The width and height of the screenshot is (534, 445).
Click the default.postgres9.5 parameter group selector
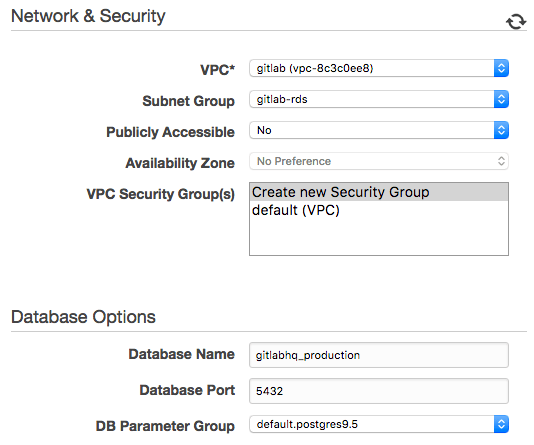[379, 424]
